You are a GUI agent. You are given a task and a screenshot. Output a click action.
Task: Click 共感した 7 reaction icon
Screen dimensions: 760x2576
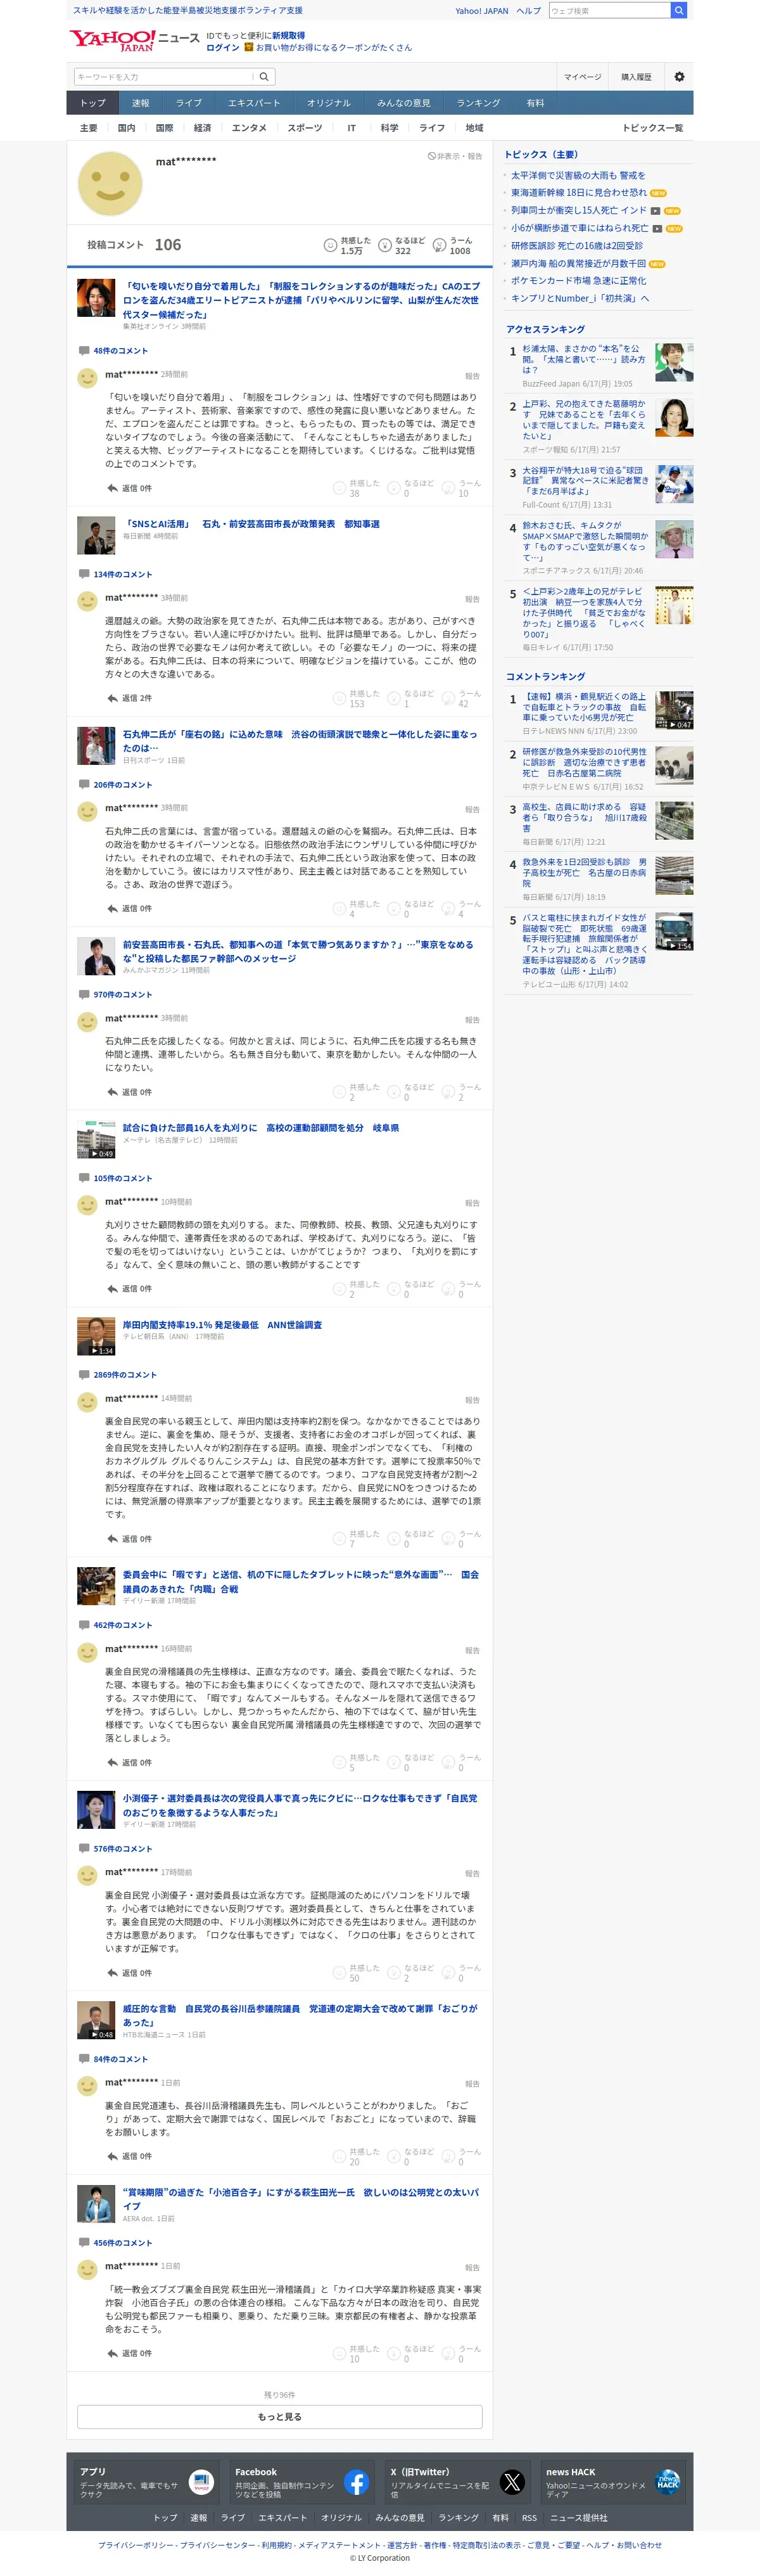339,1539
